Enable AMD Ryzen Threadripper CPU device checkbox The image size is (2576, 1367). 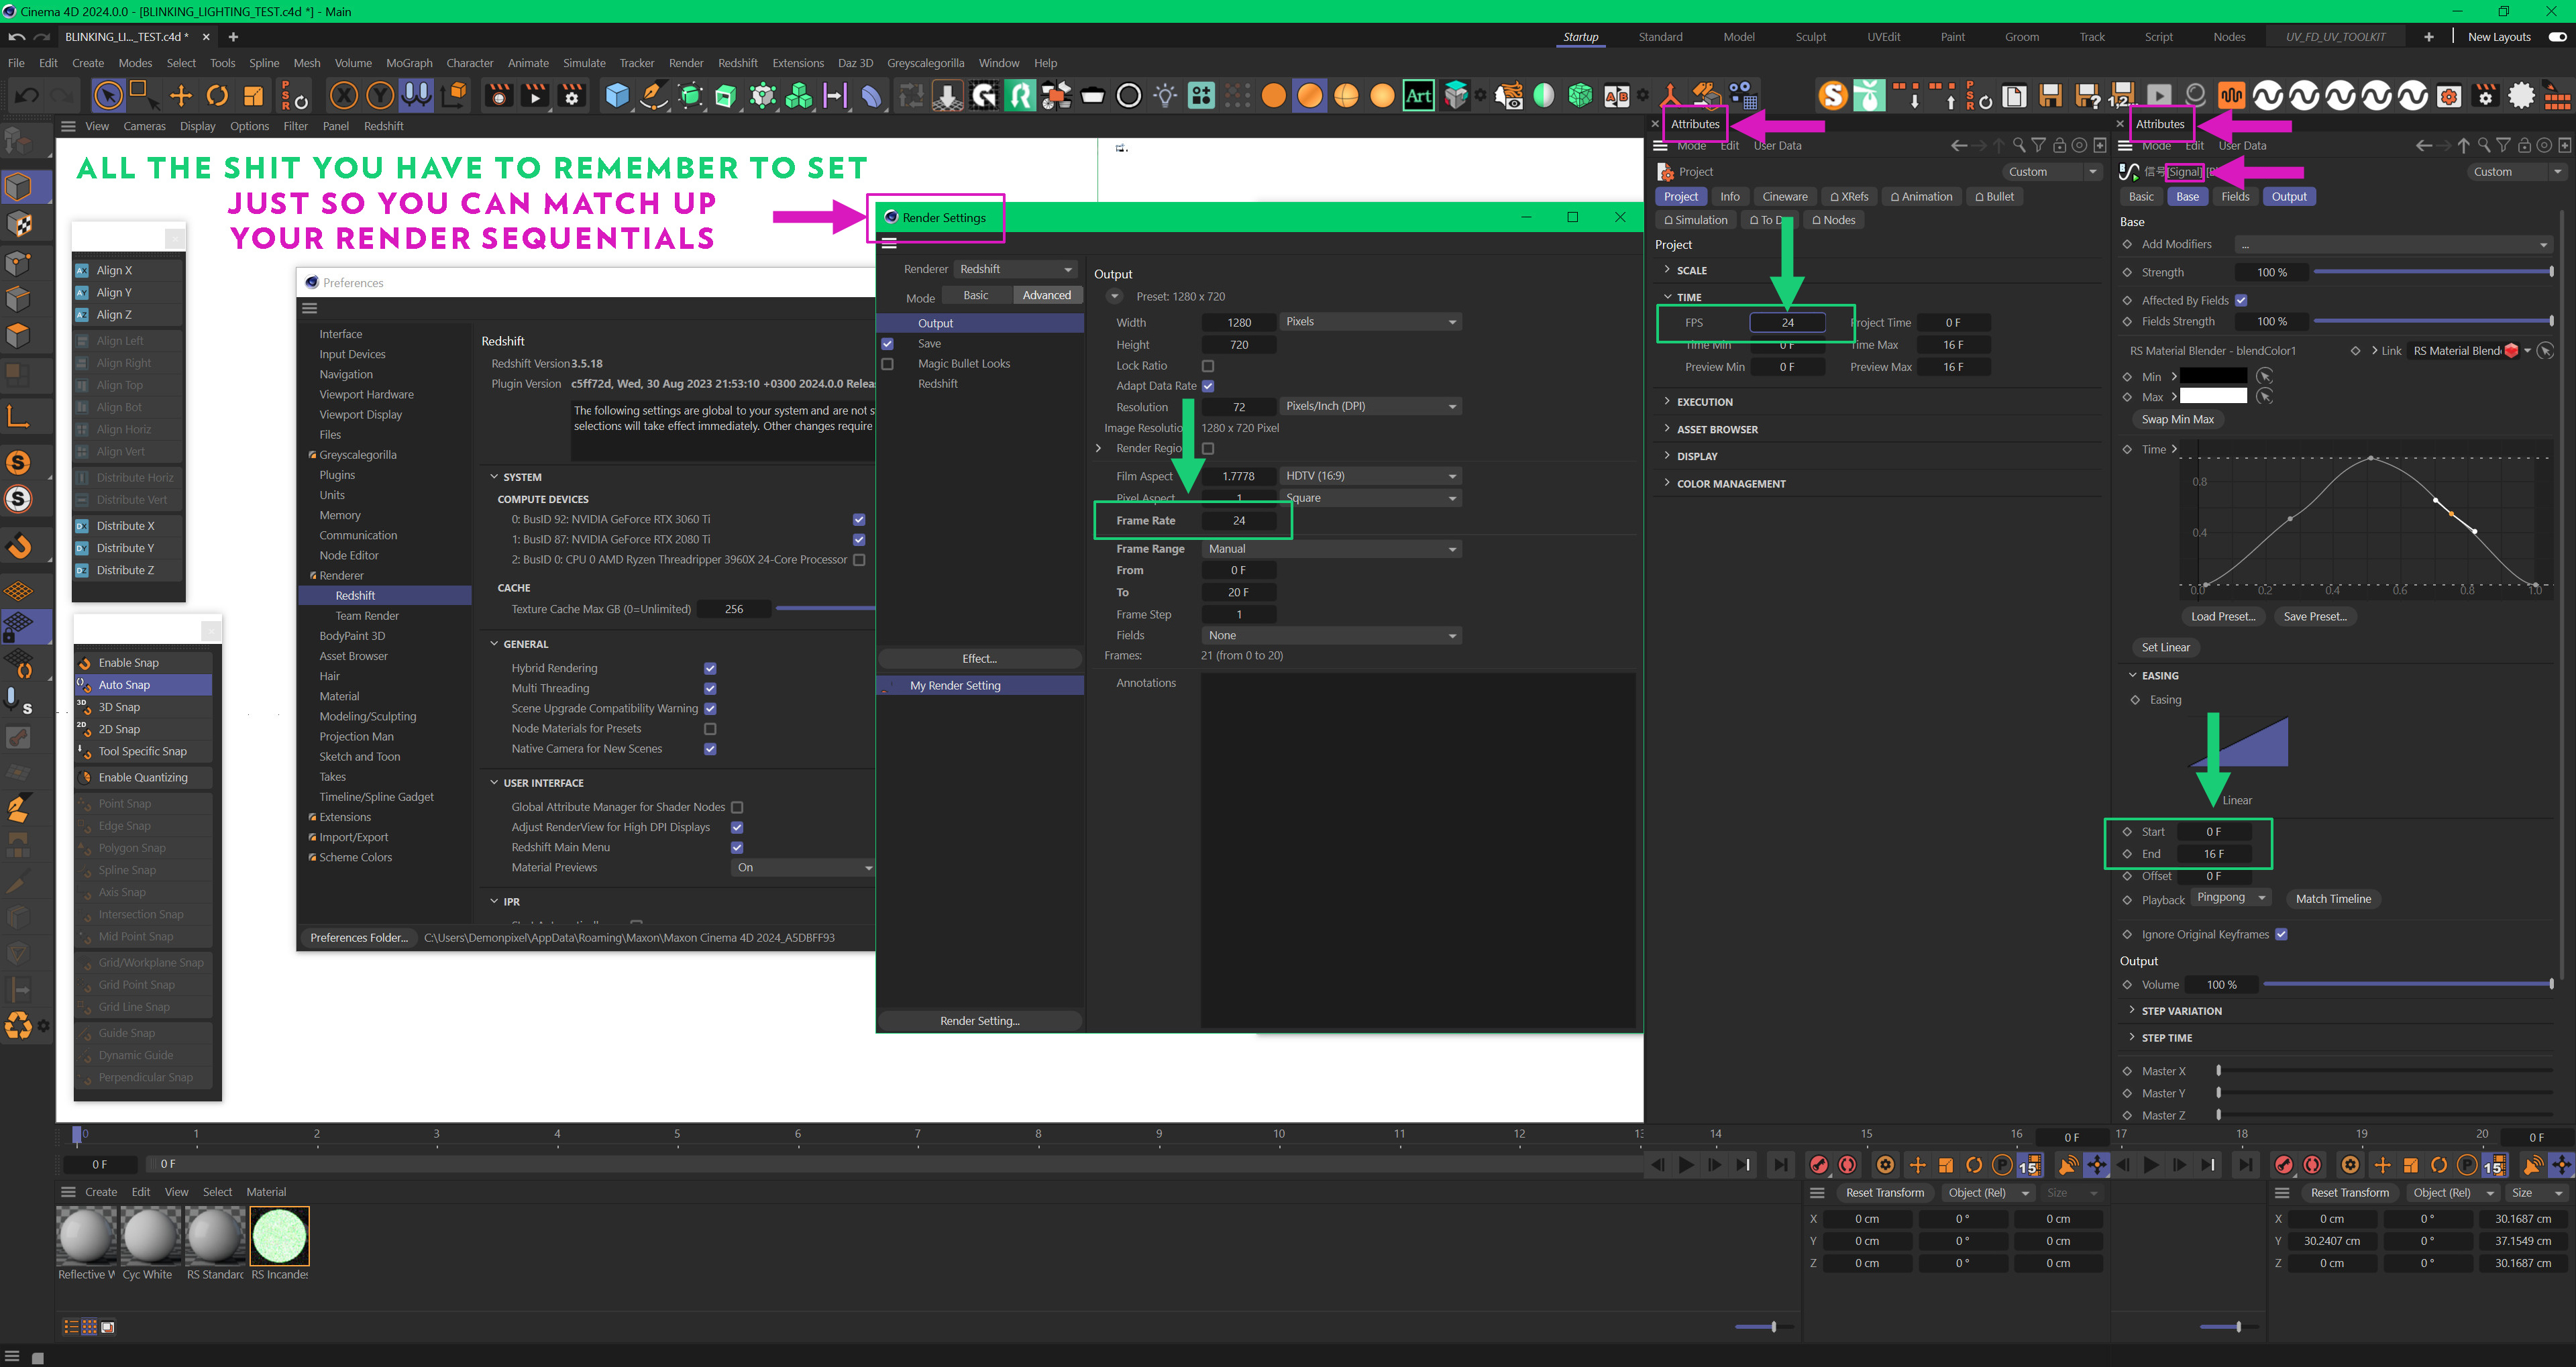point(859,560)
